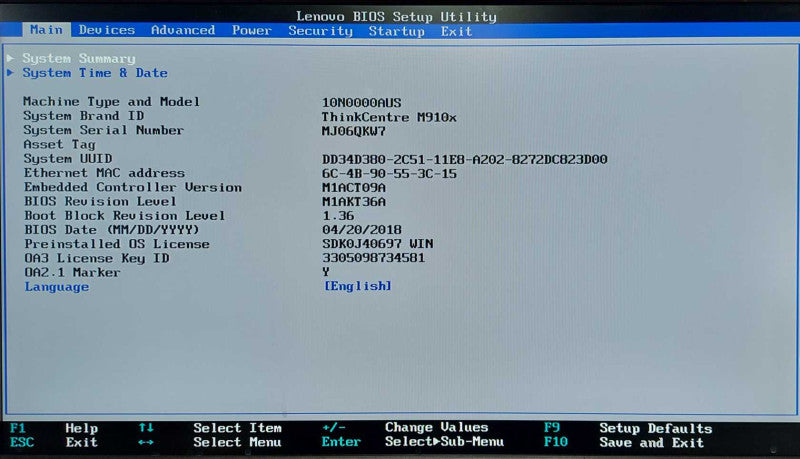The image size is (800, 459).
Task: Click the +/- Change Values hint
Action: [405, 427]
